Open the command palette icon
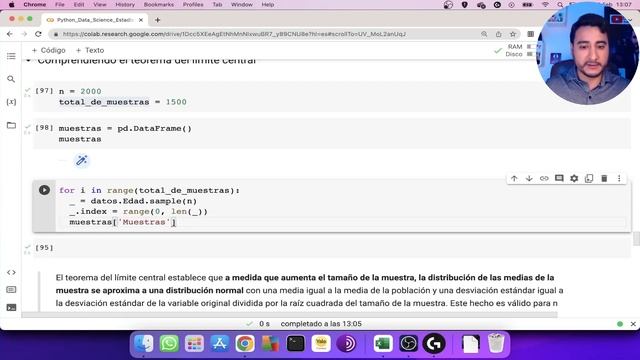640x360 pixels. (11, 290)
